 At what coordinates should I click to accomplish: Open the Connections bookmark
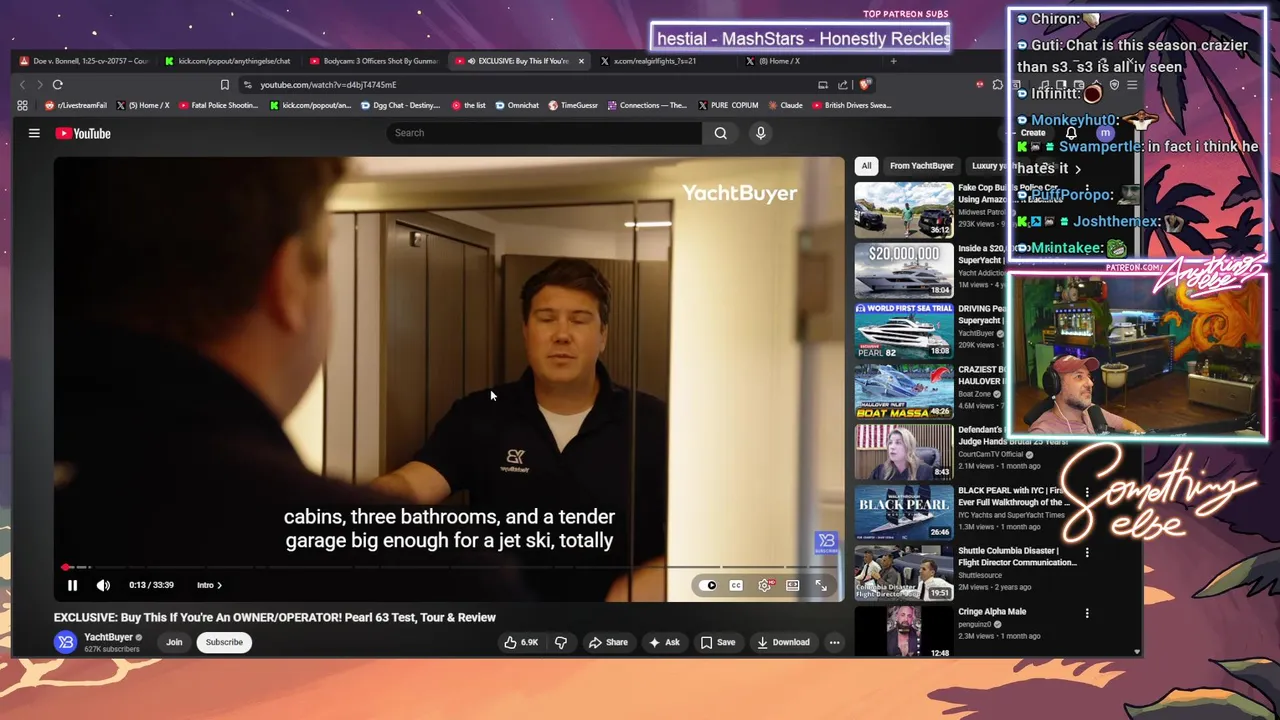pyautogui.click(x=647, y=105)
